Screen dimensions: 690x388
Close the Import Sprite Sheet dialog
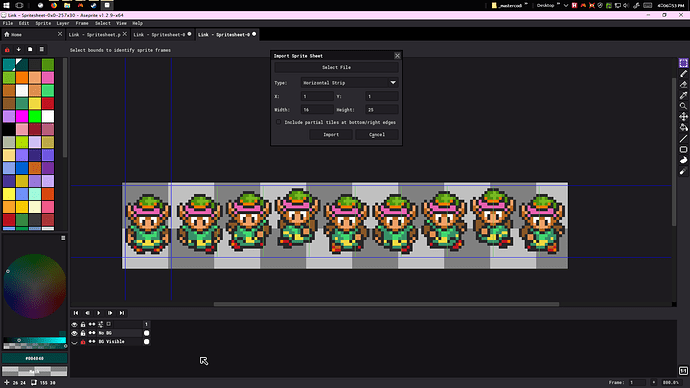(x=397, y=56)
